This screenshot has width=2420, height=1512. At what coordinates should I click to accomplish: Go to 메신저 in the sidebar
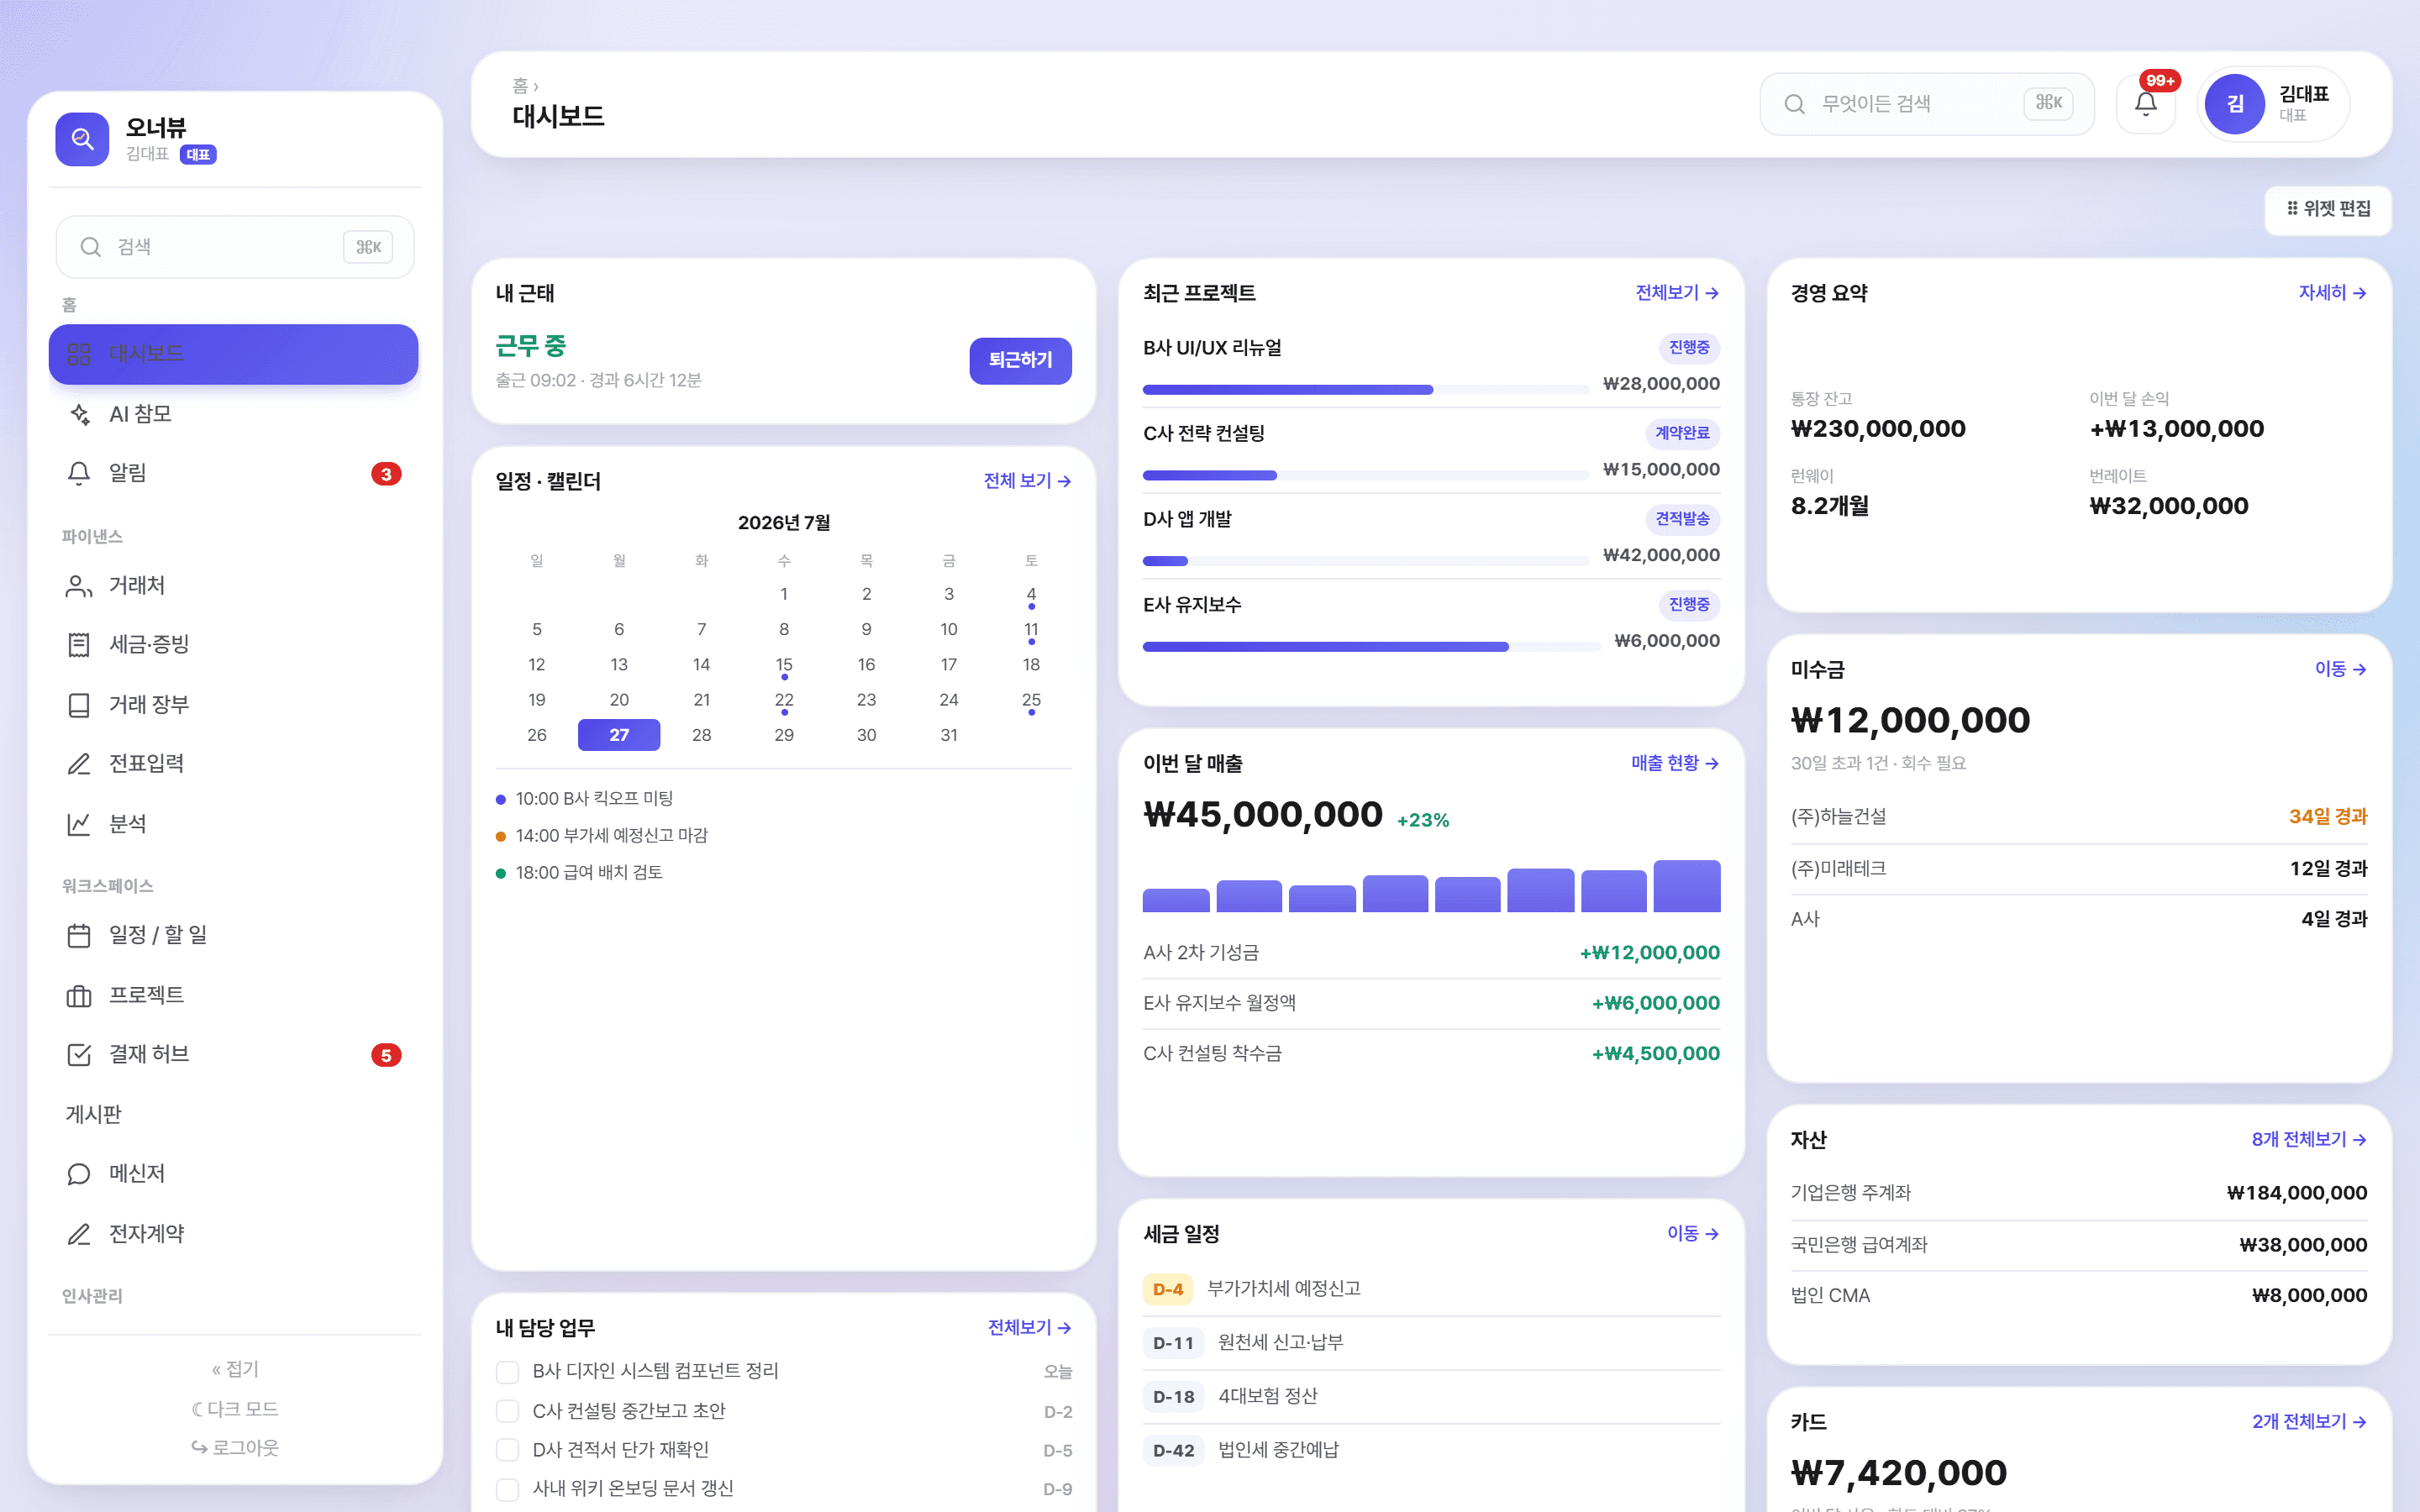pos(233,1174)
